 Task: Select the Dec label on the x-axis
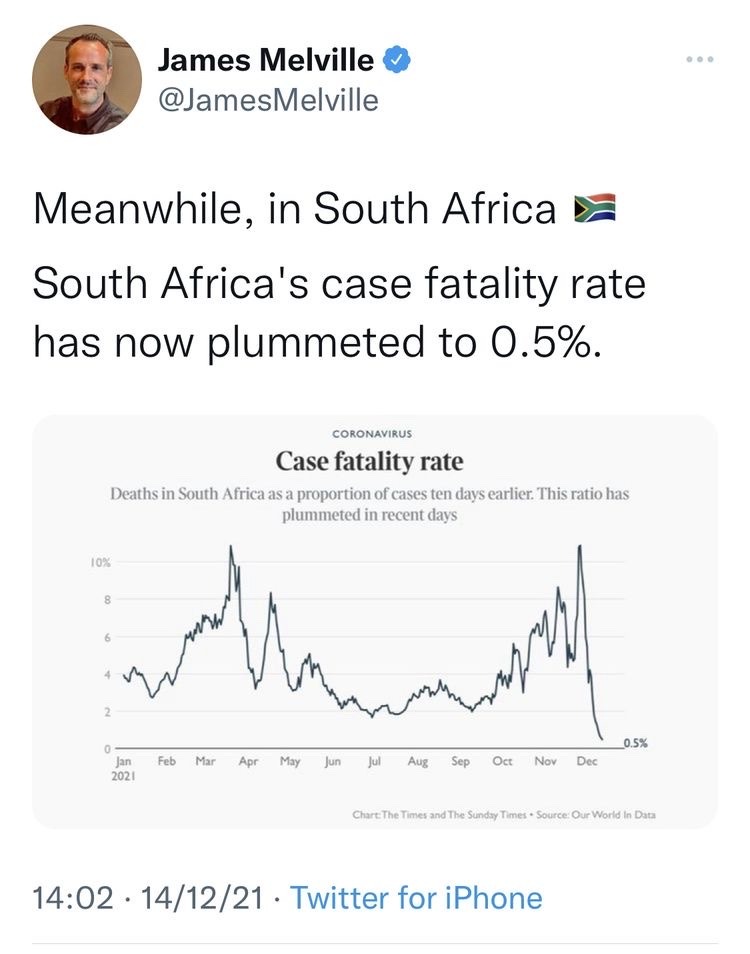pos(587,761)
